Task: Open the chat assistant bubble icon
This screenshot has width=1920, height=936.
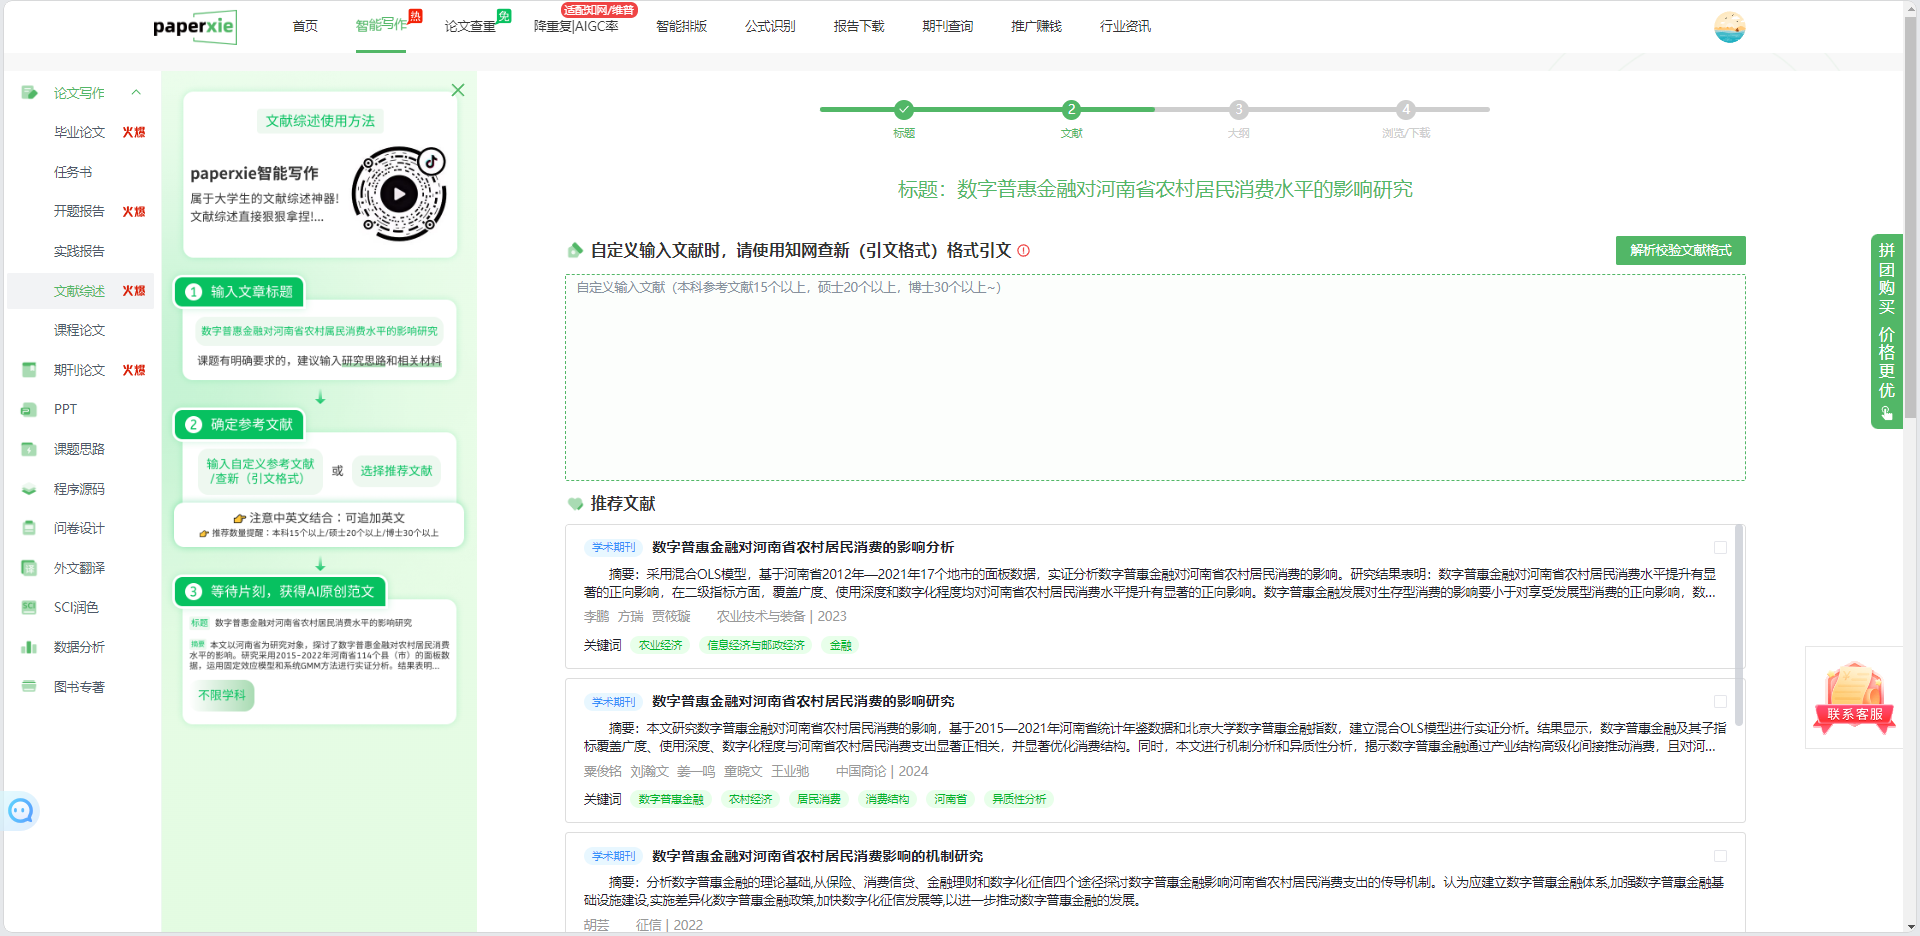Action: (x=21, y=811)
